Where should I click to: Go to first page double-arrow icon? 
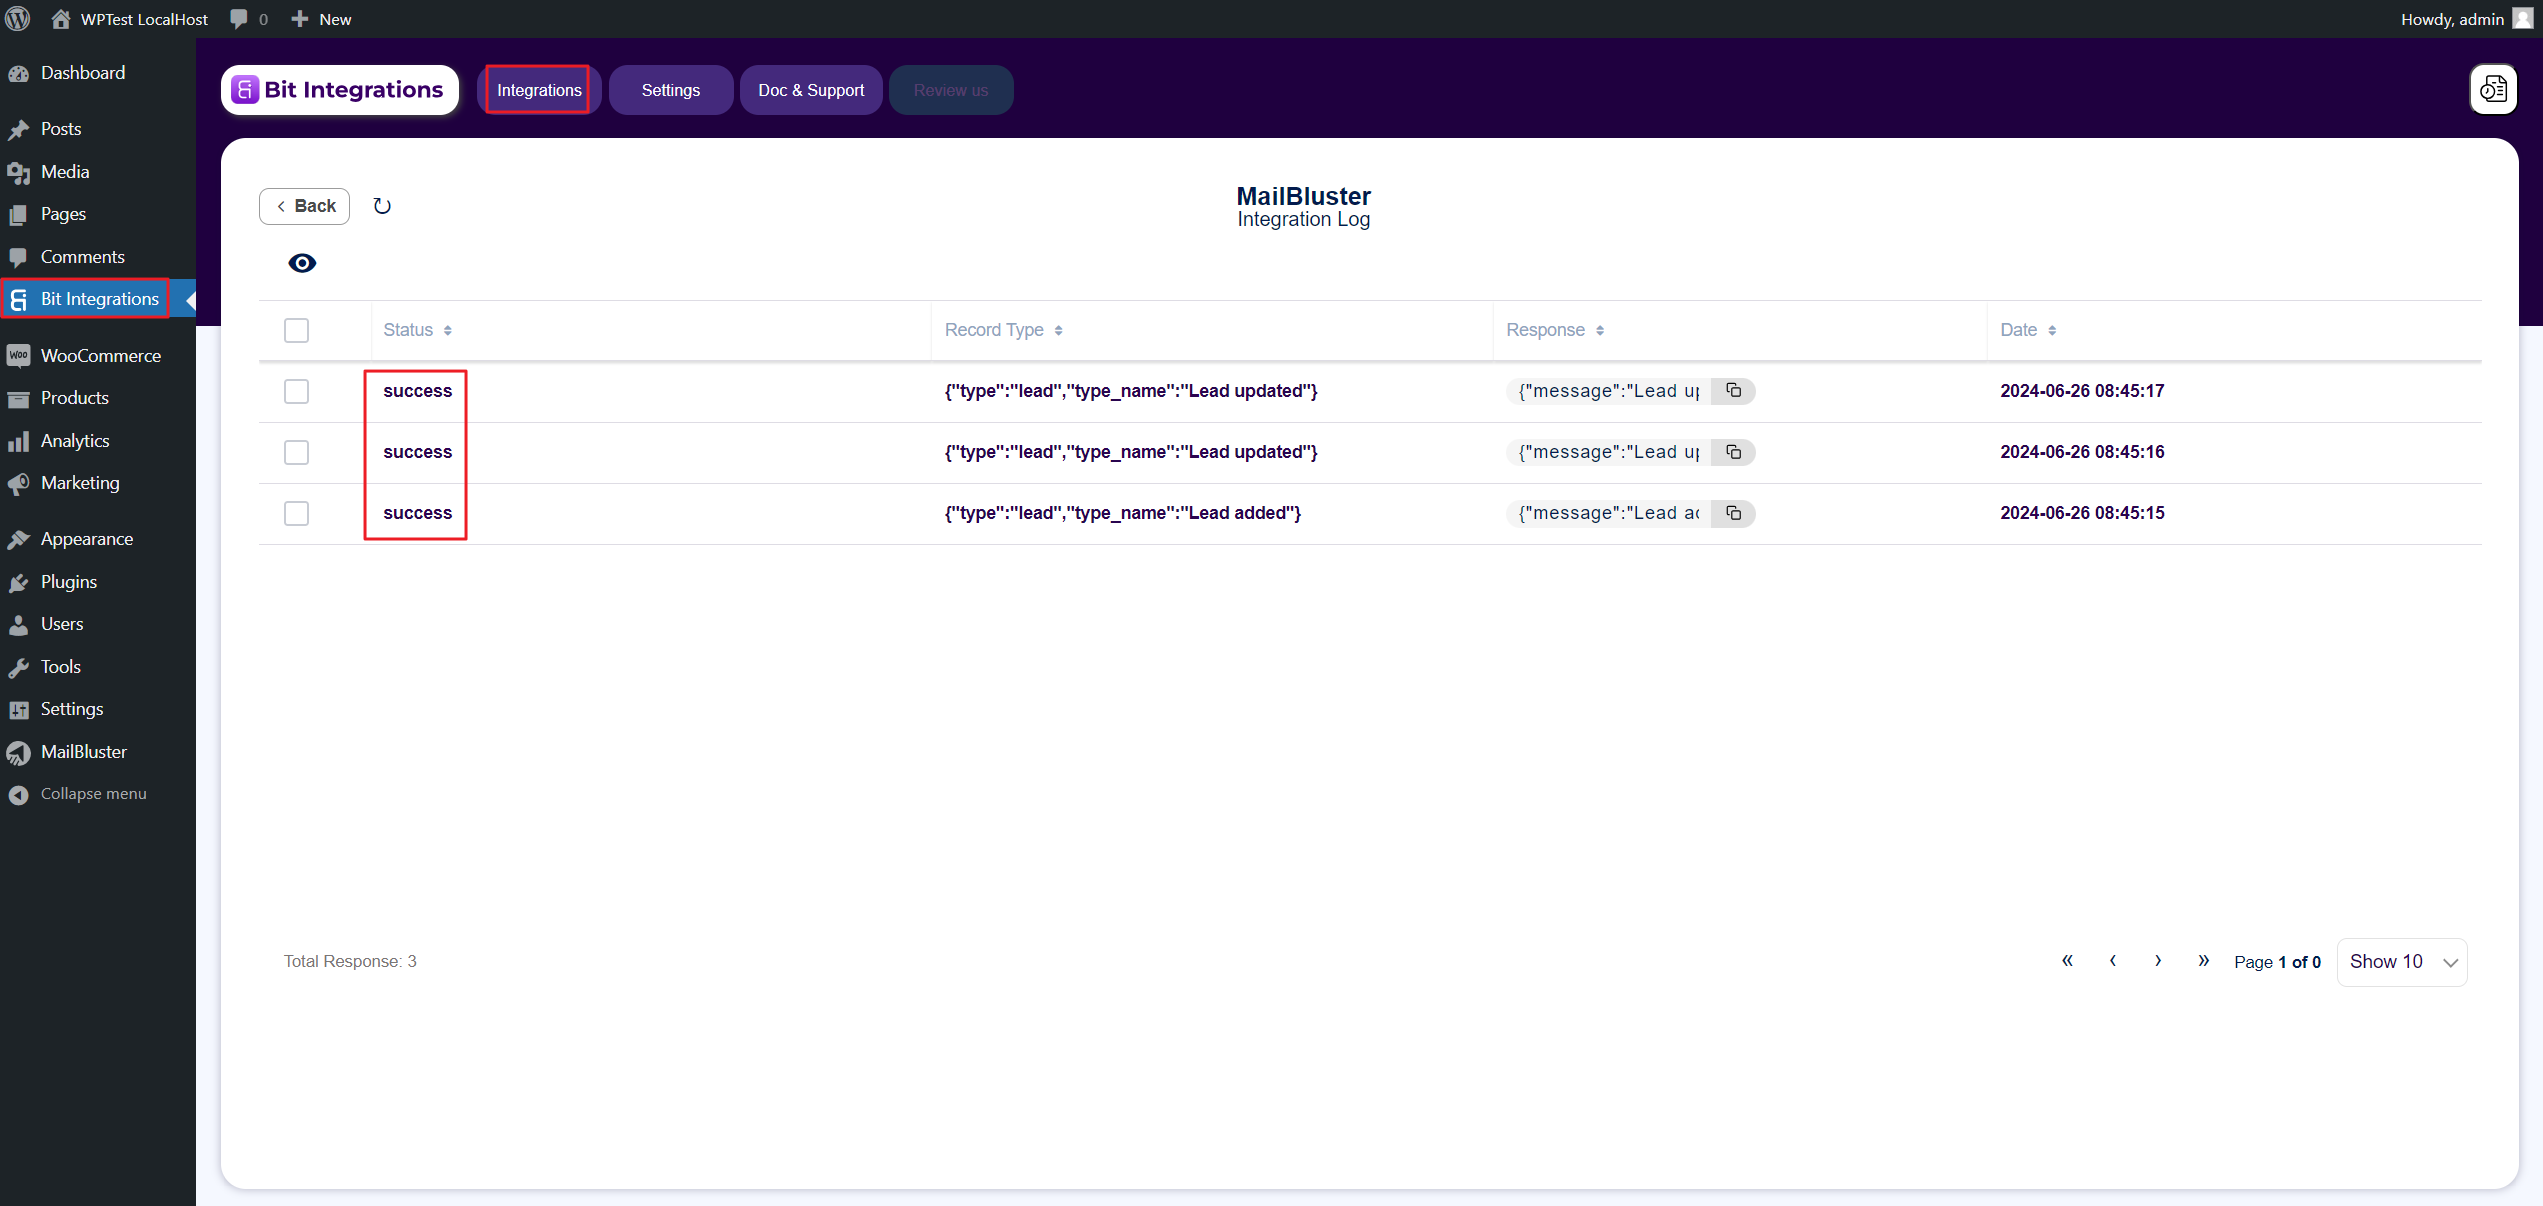[2067, 961]
